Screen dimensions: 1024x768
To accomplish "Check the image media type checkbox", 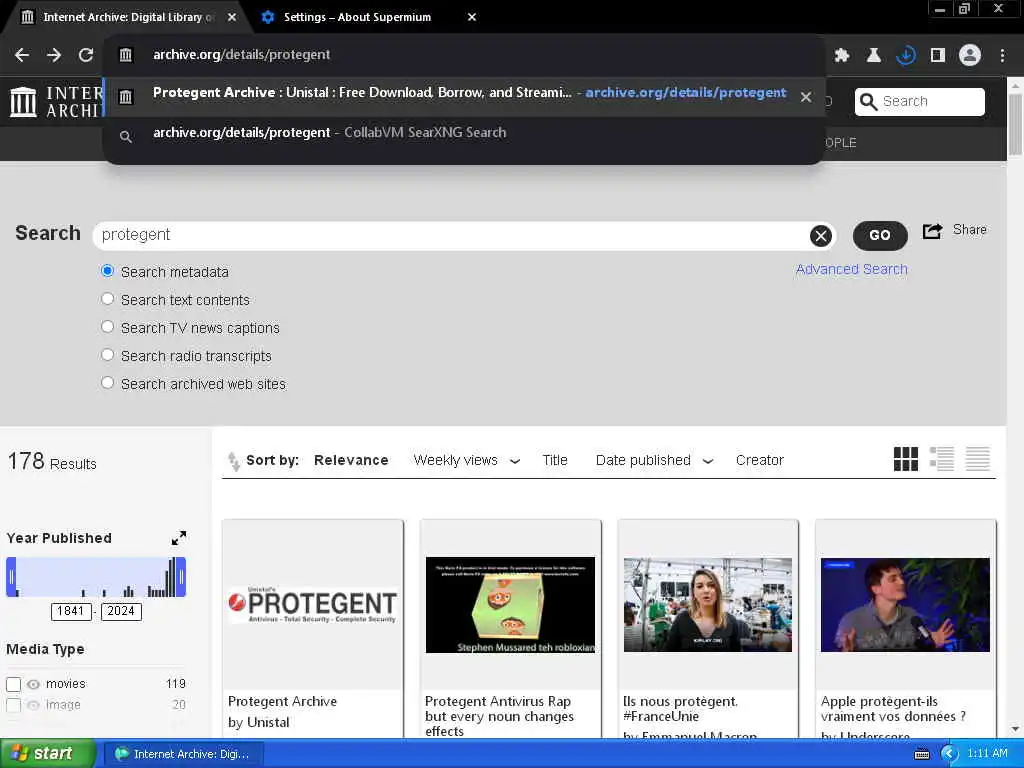I will (13, 705).
